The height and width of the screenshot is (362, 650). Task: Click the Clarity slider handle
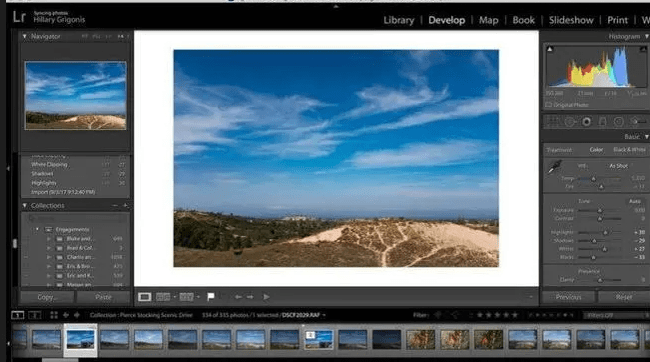(x=599, y=280)
